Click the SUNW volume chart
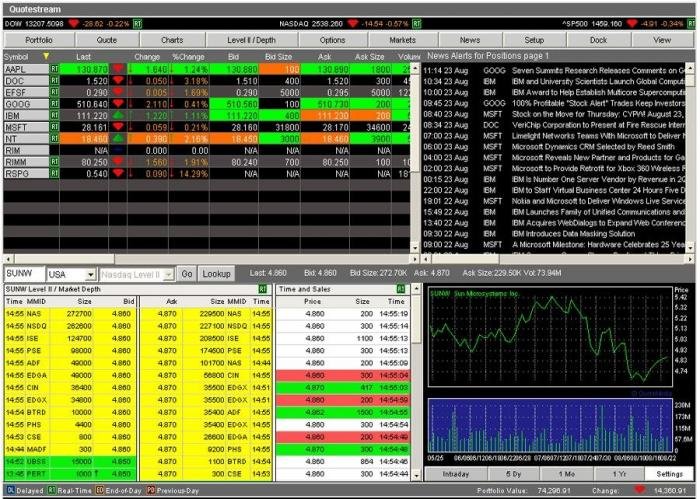This screenshot has width=700, height=499. 550,425
